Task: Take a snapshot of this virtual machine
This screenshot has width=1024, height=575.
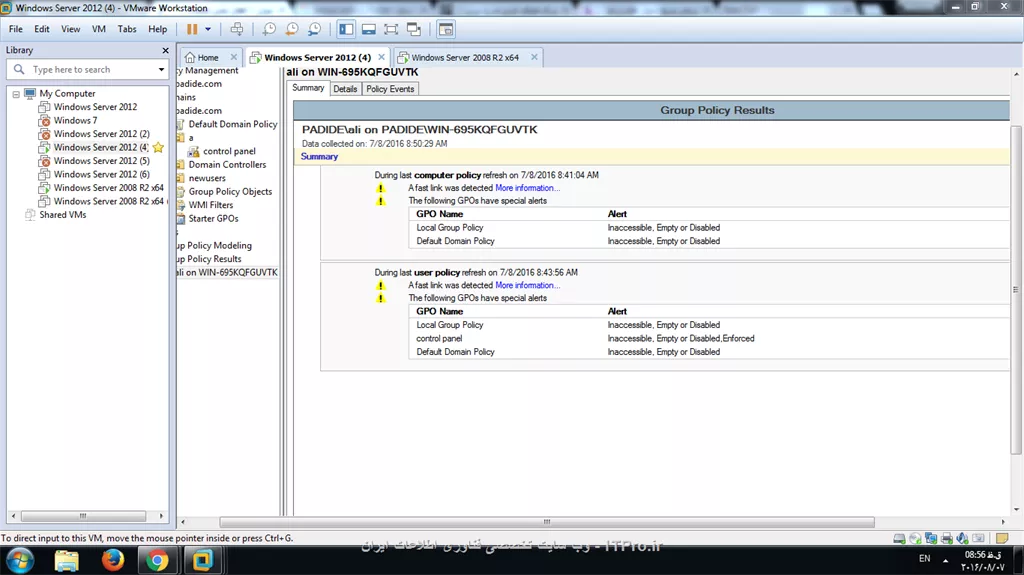Action: (269, 29)
